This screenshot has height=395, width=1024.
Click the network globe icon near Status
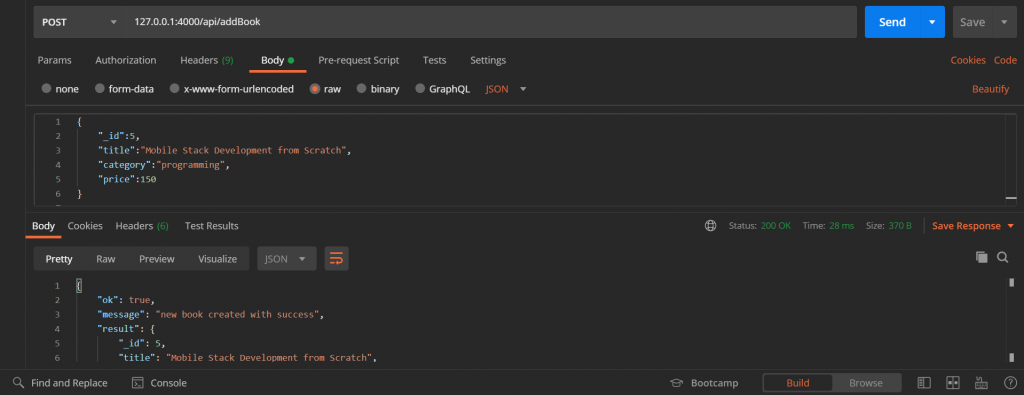(x=711, y=226)
